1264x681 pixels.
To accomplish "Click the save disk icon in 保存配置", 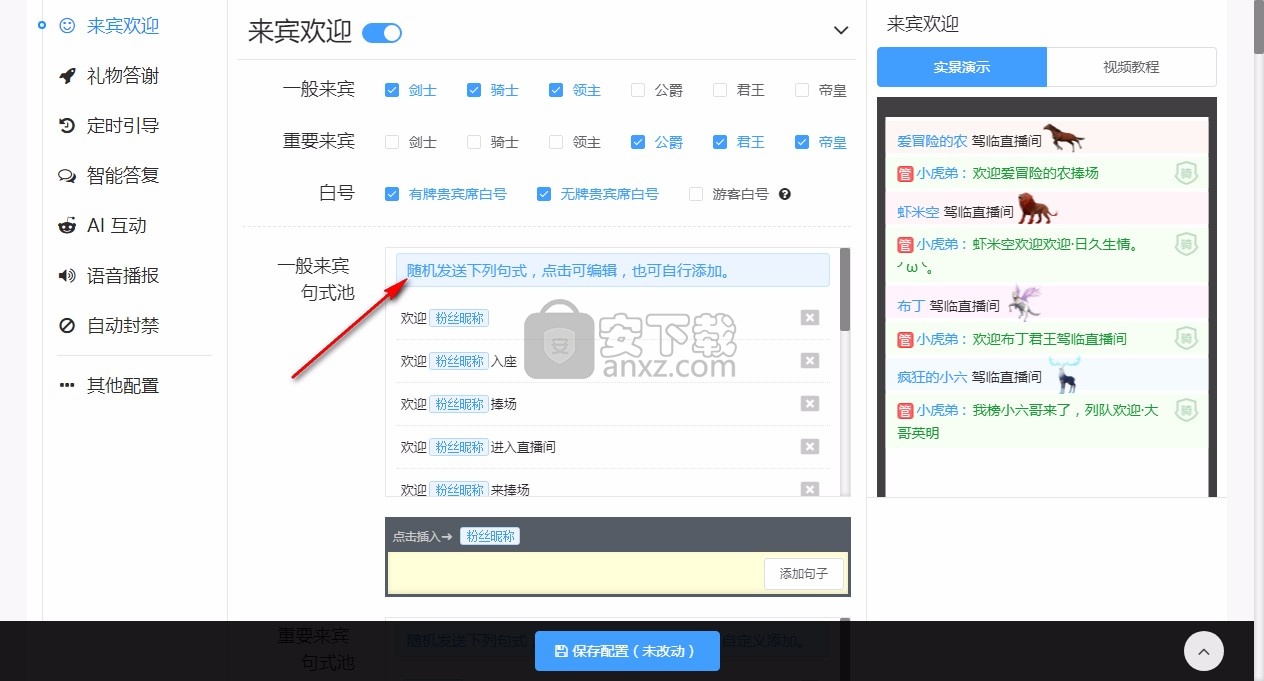I will click(561, 651).
